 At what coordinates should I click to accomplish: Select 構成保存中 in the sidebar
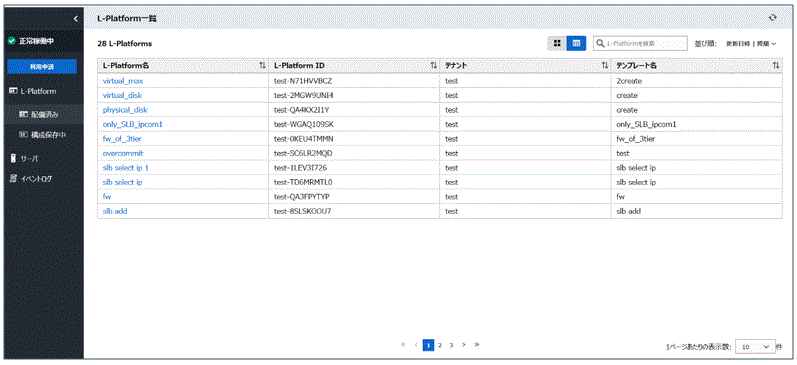click(43, 135)
